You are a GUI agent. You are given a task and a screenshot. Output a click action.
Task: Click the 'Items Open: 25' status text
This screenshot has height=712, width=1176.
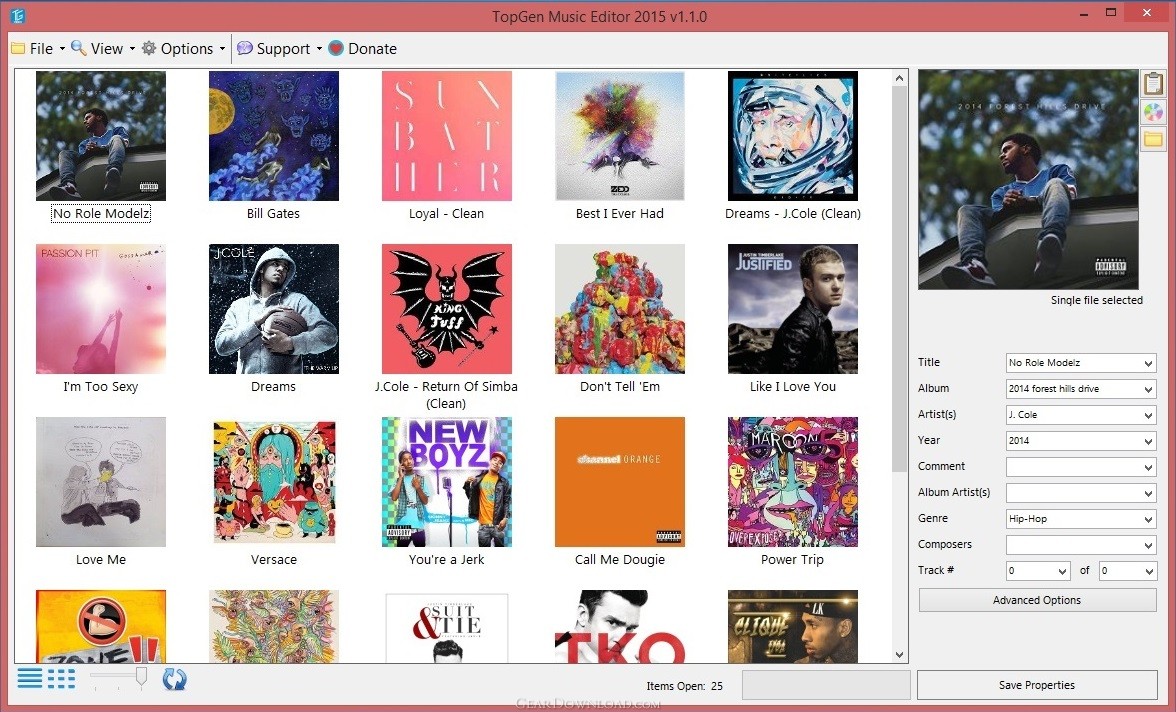[x=684, y=686]
